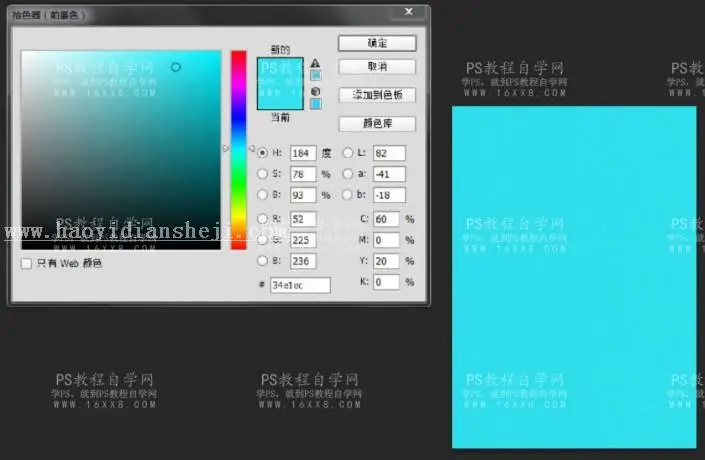Select the B brightness radio button
The height and width of the screenshot is (460, 705).
pyautogui.click(x=262, y=195)
